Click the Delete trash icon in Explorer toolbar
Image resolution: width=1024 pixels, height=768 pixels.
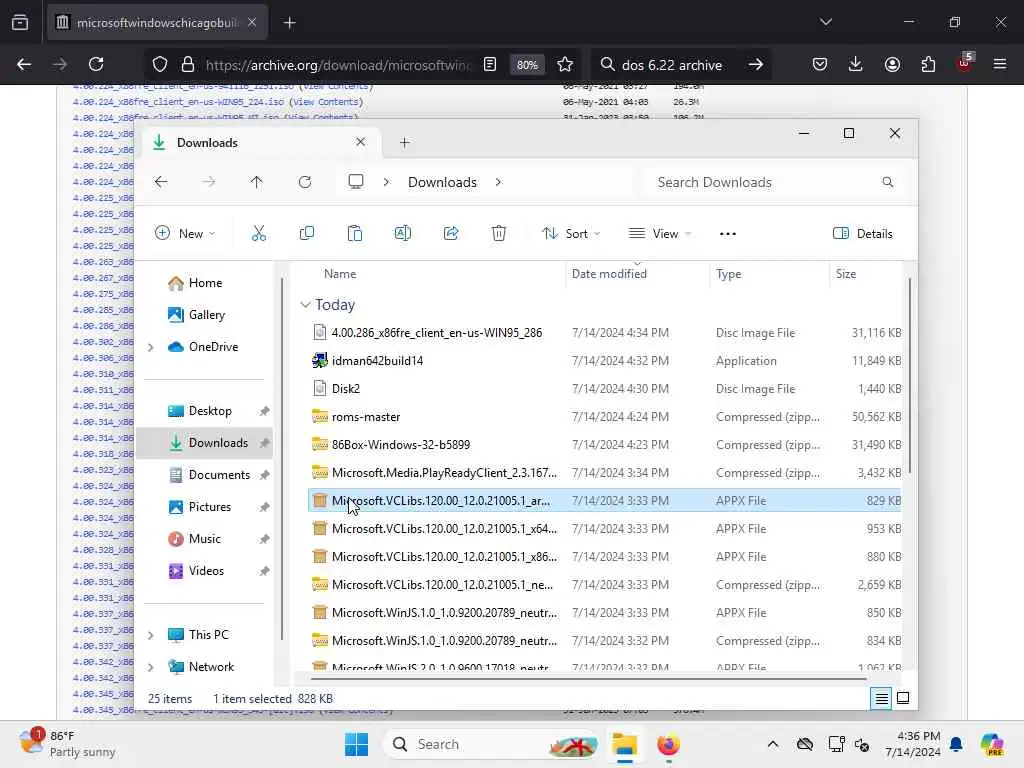click(499, 233)
